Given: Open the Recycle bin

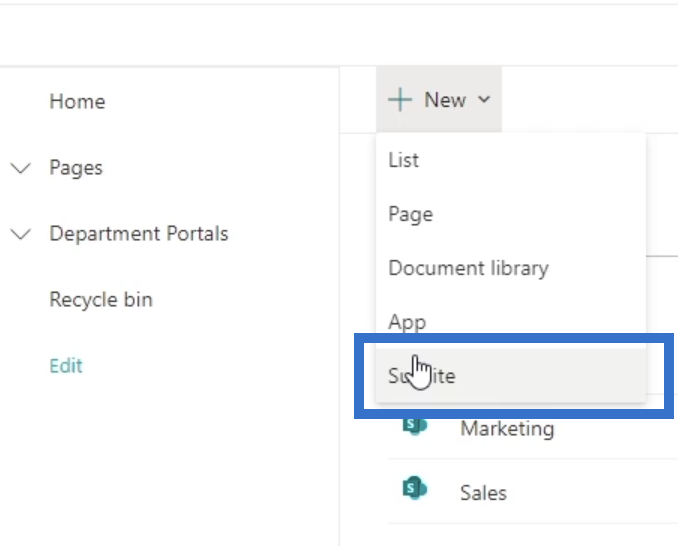Looking at the screenshot, I should click(101, 300).
